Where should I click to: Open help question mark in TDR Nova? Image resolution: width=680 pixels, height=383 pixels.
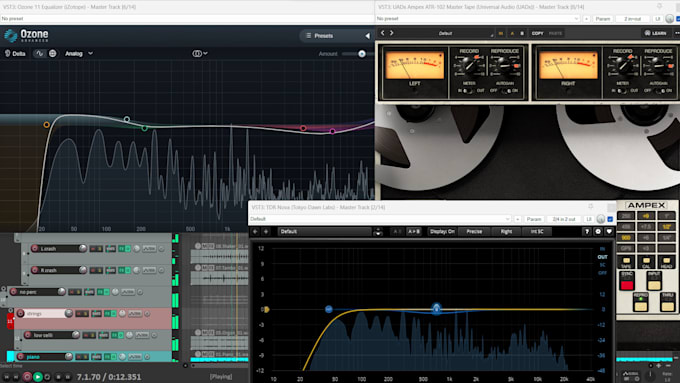pyautogui.click(x=587, y=232)
